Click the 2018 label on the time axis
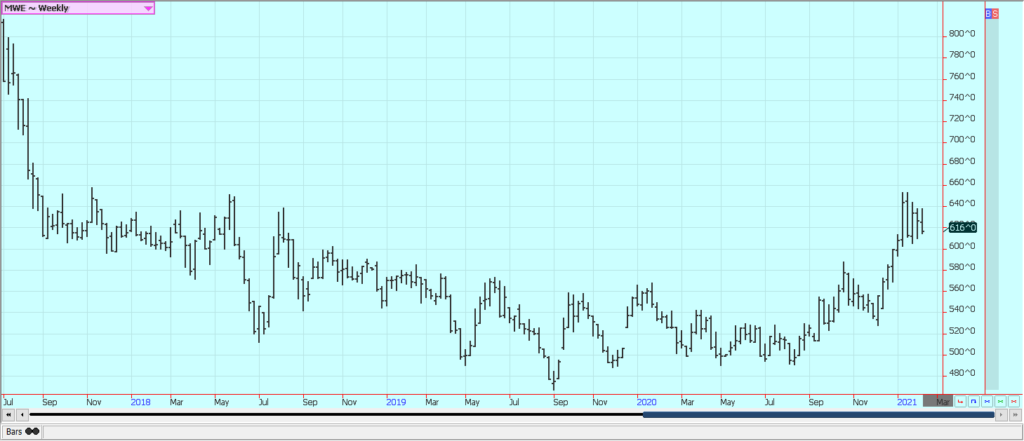Viewport: 1024px width, 441px height. point(140,402)
